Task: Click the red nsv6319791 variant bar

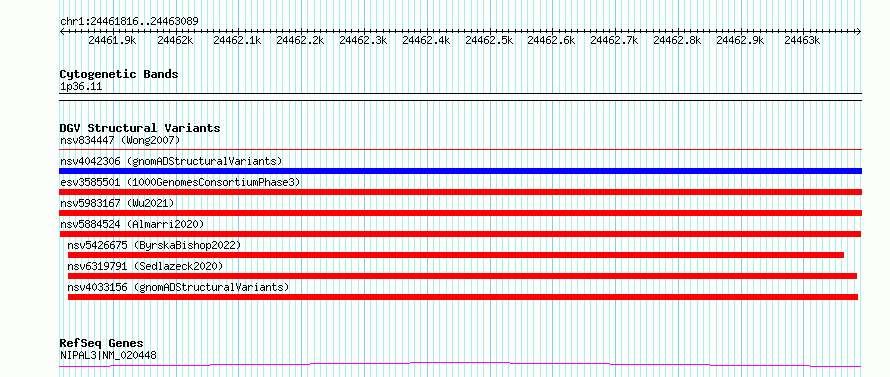Action: tap(462, 276)
